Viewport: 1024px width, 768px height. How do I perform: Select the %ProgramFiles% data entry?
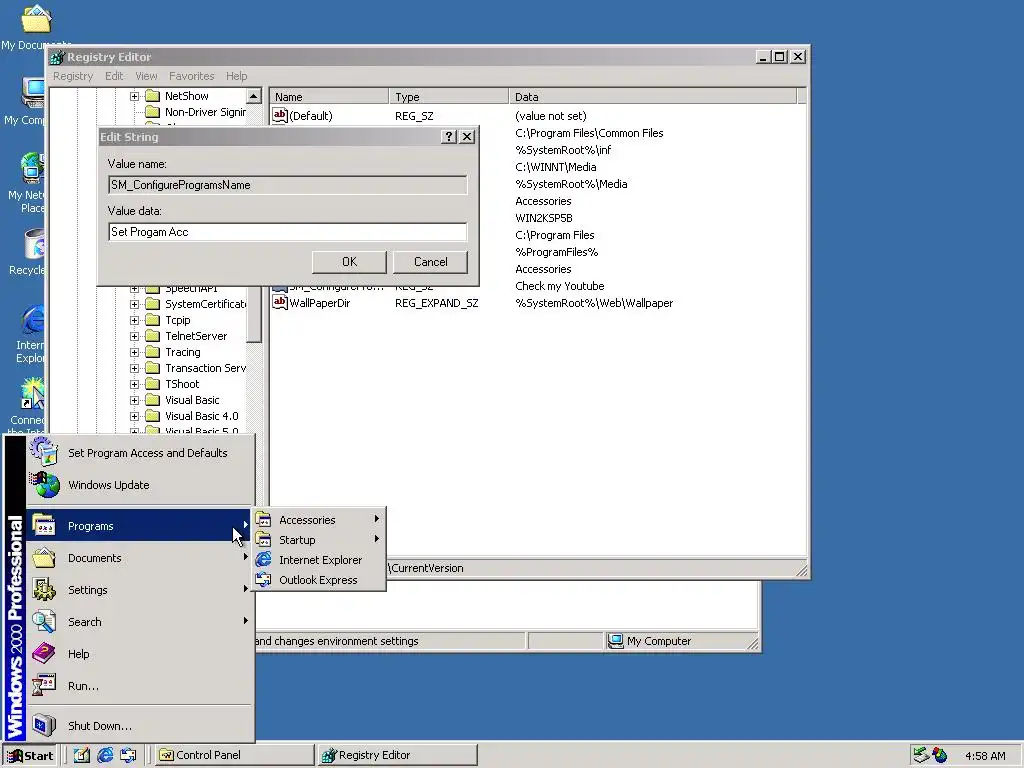tap(556, 252)
